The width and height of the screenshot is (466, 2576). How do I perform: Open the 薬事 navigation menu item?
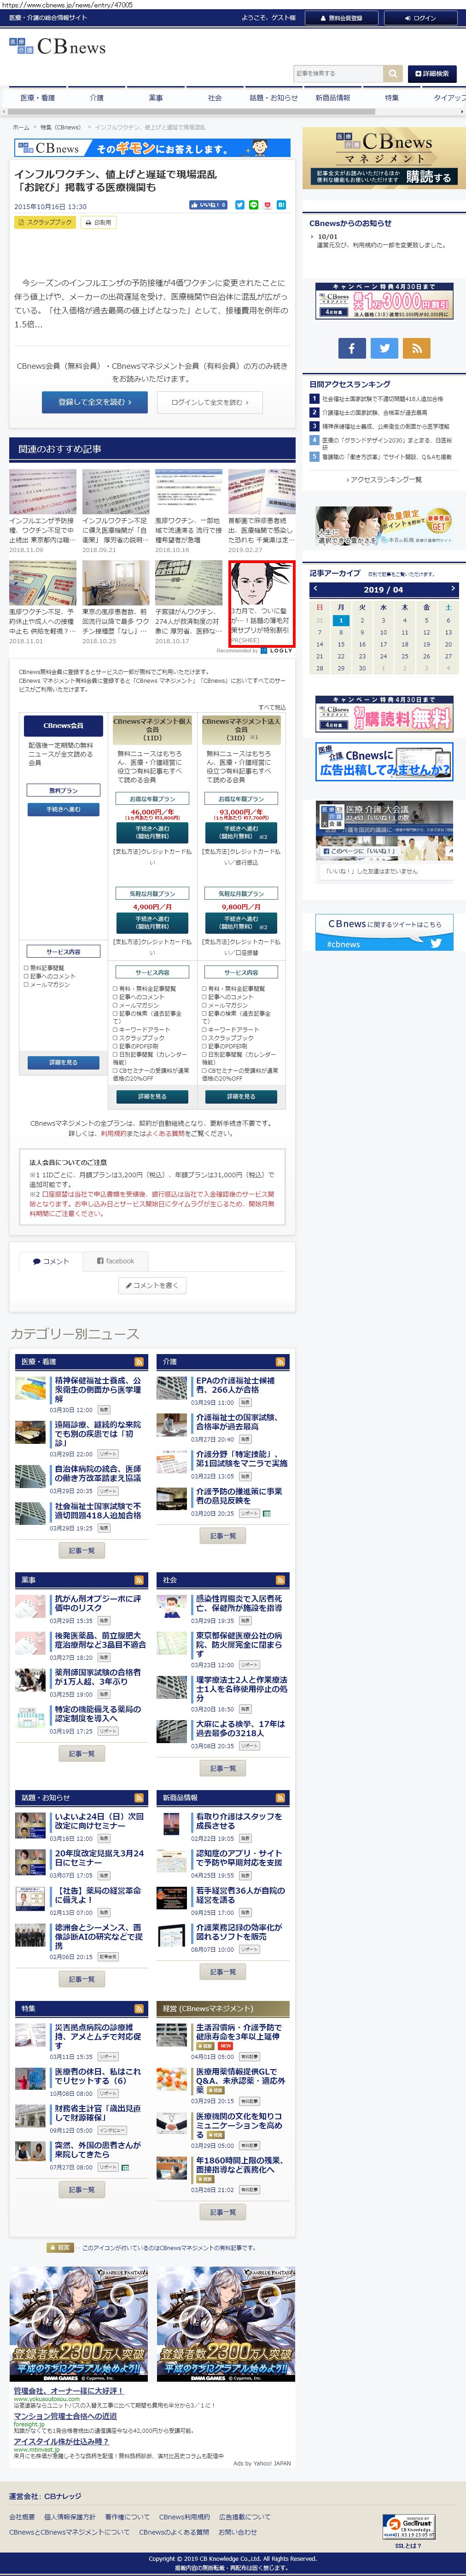point(155,98)
